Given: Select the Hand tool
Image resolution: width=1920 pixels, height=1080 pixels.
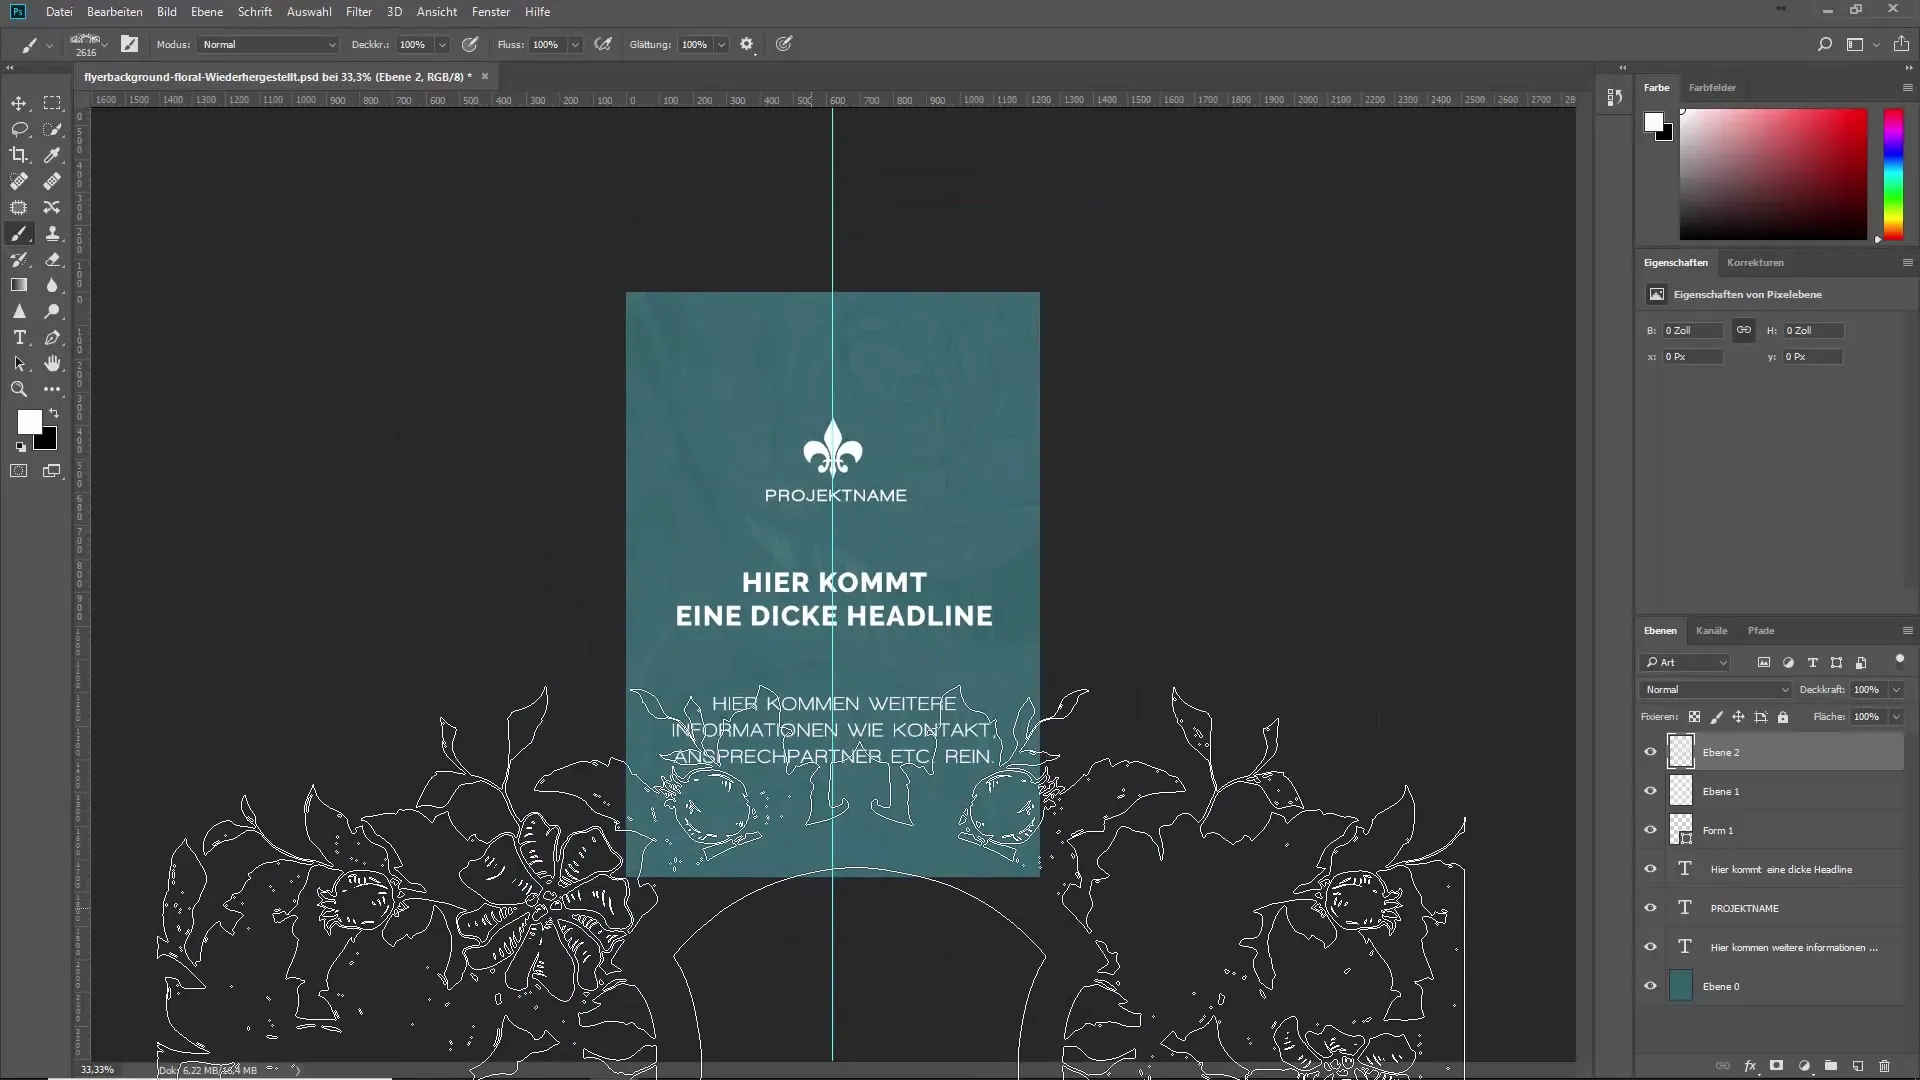Looking at the screenshot, I should [x=52, y=363].
